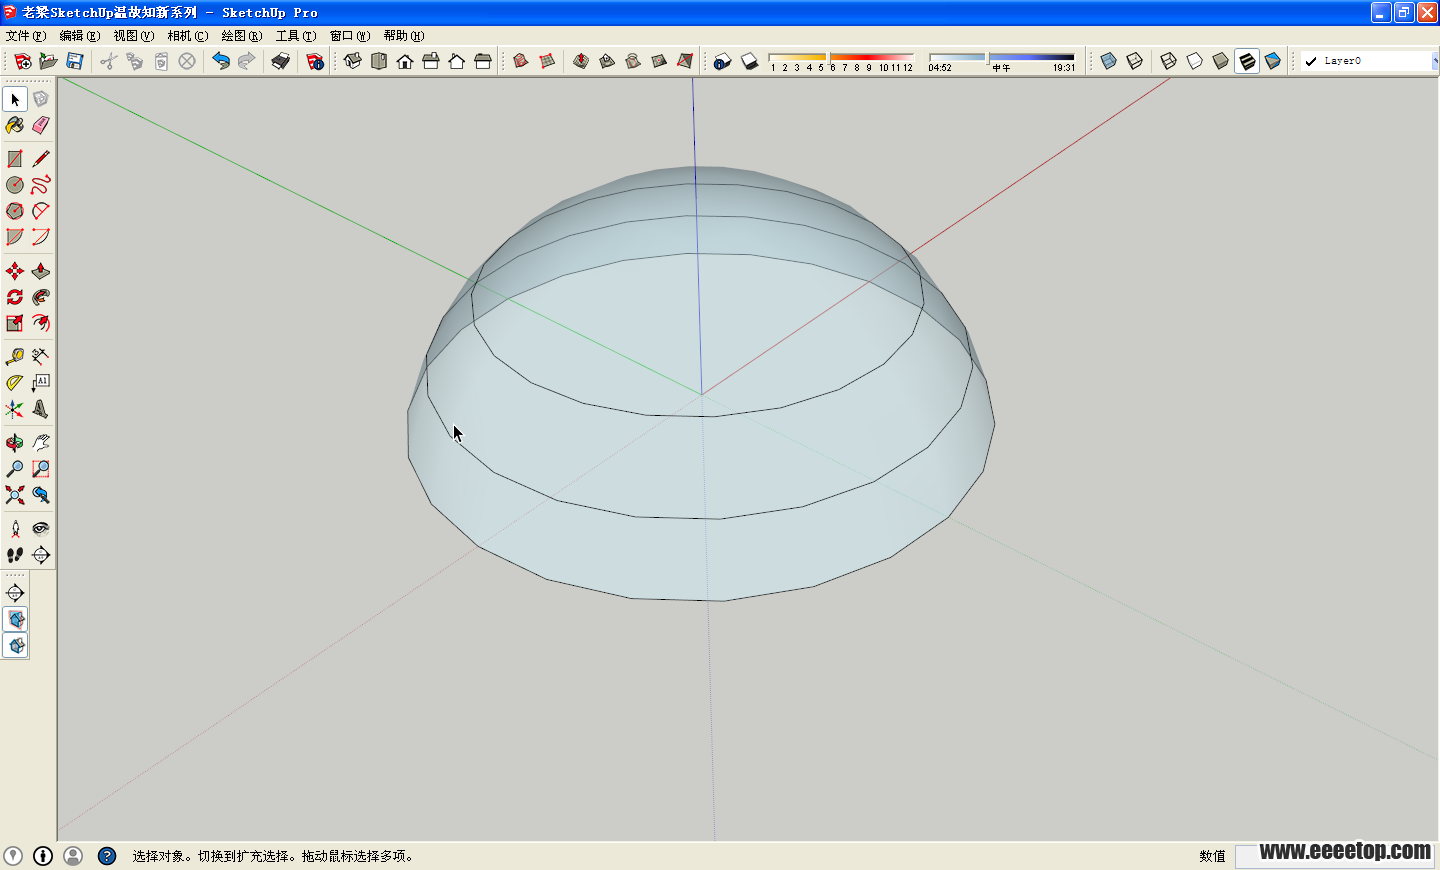Select the Text label tool

point(41,383)
